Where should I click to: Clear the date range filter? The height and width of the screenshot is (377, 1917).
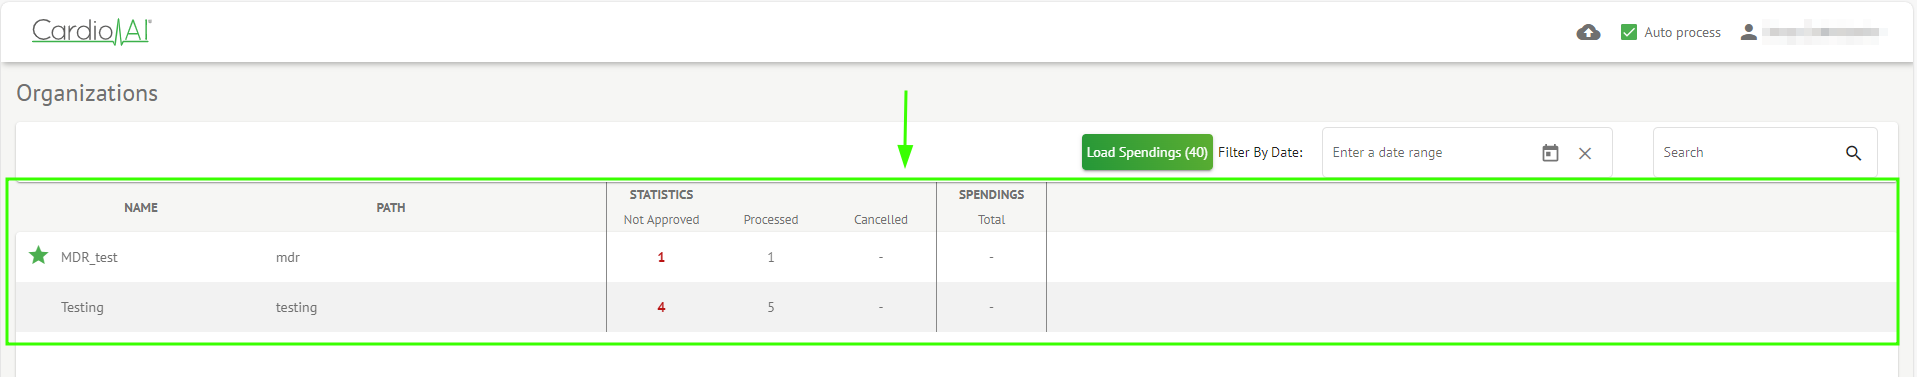pos(1585,153)
